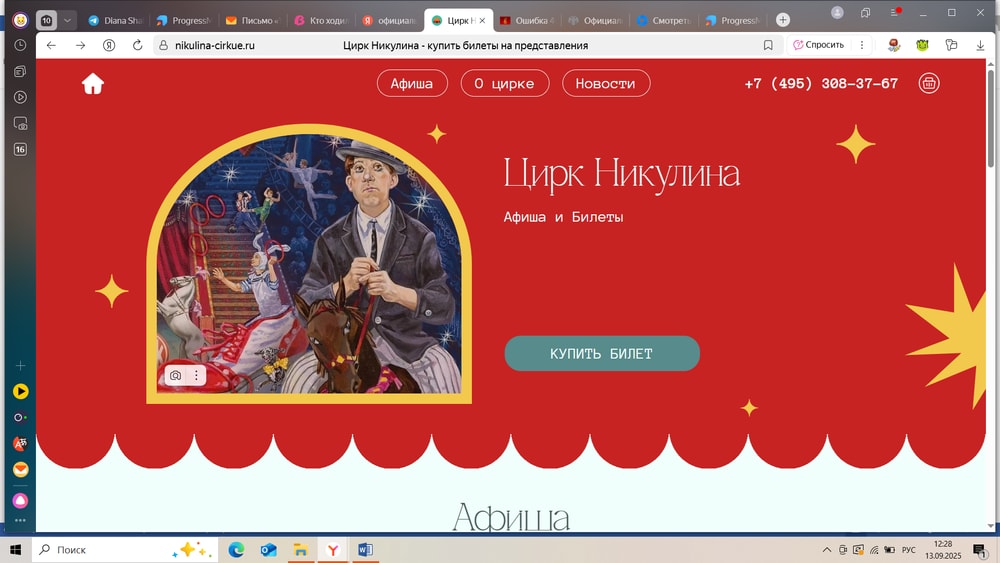The image size is (1000, 563).
Task: Click phone number +7 (495) 308-37-67
Action: click(821, 84)
